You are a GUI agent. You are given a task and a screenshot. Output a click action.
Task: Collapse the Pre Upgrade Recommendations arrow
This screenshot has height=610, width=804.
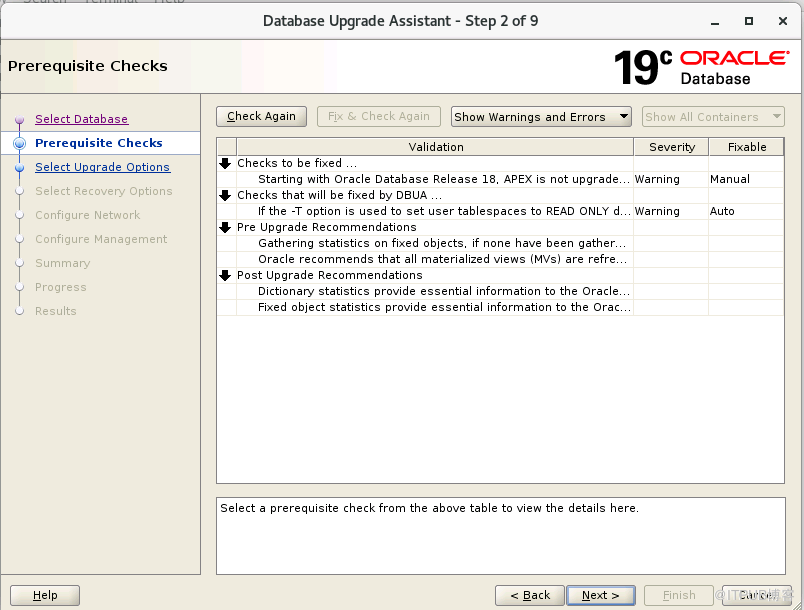(225, 227)
